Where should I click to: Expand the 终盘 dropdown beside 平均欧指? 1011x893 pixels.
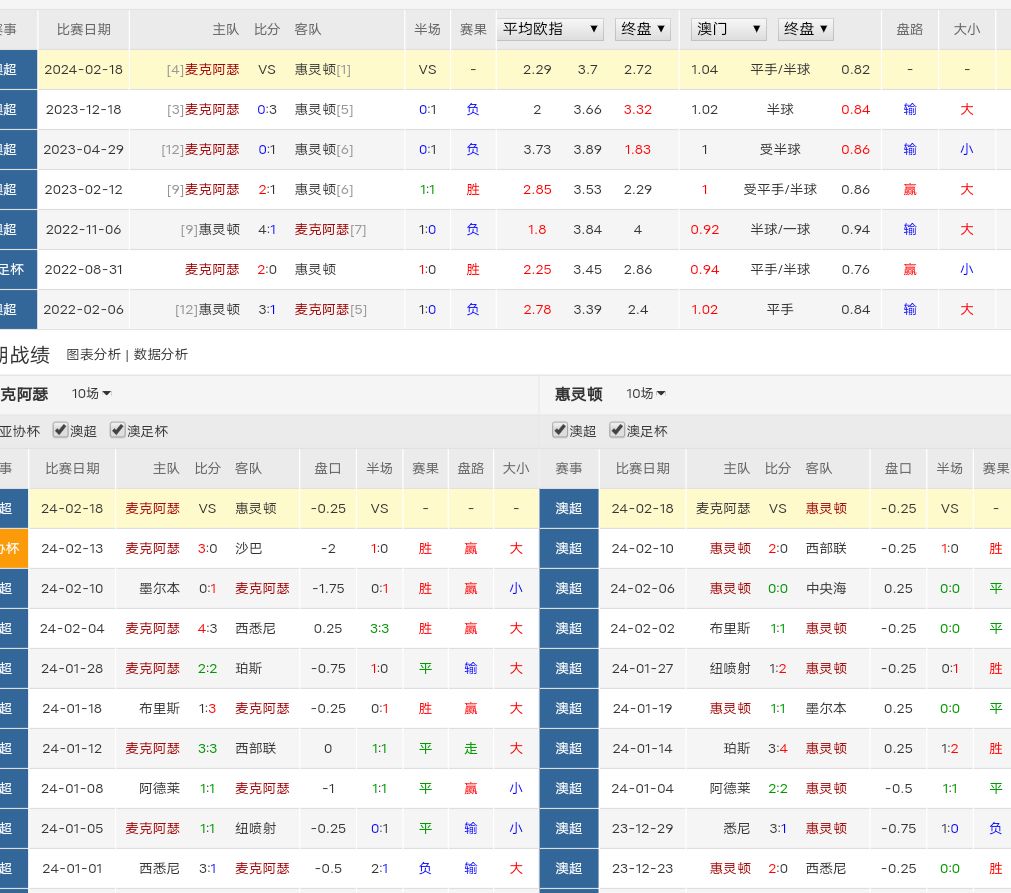642,29
